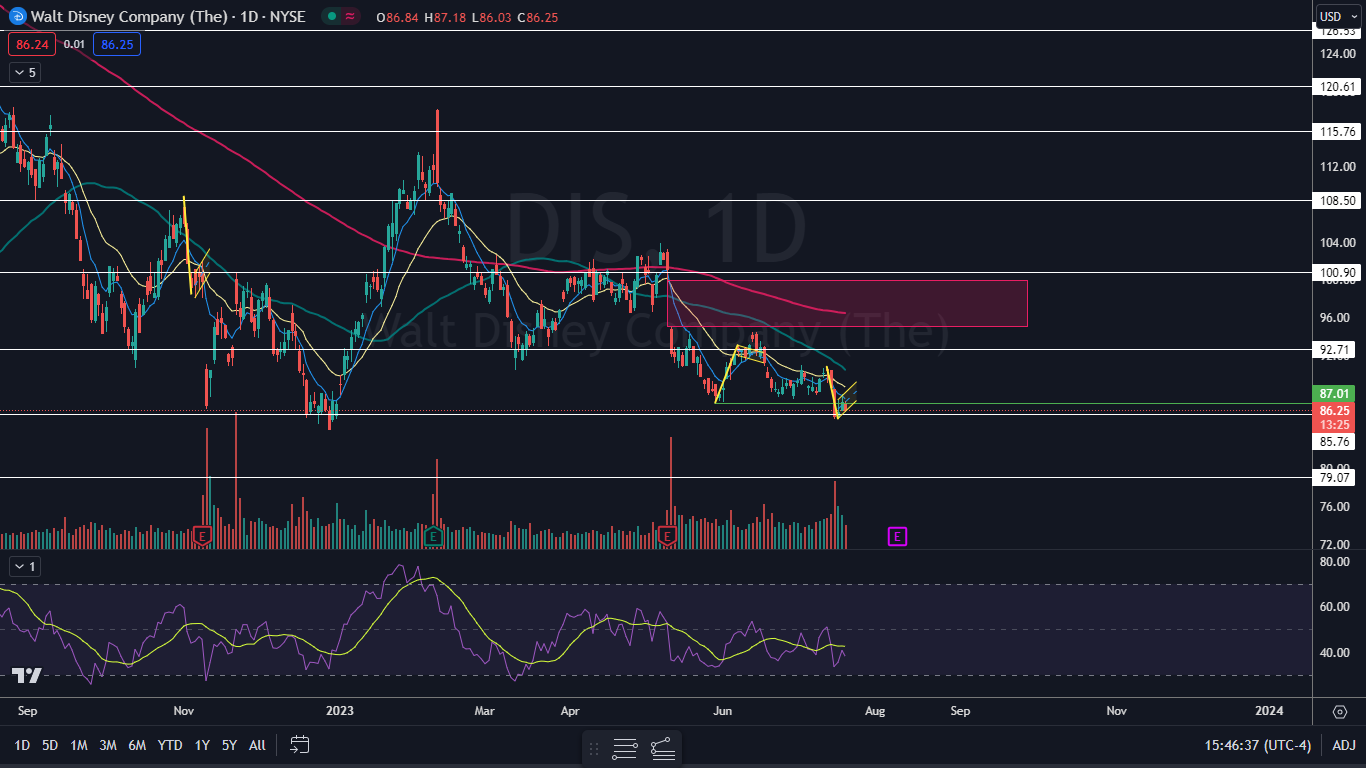Click the drawing toolbar drag handle
This screenshot has height=768, width=1366.
click(x=595, y=747)
